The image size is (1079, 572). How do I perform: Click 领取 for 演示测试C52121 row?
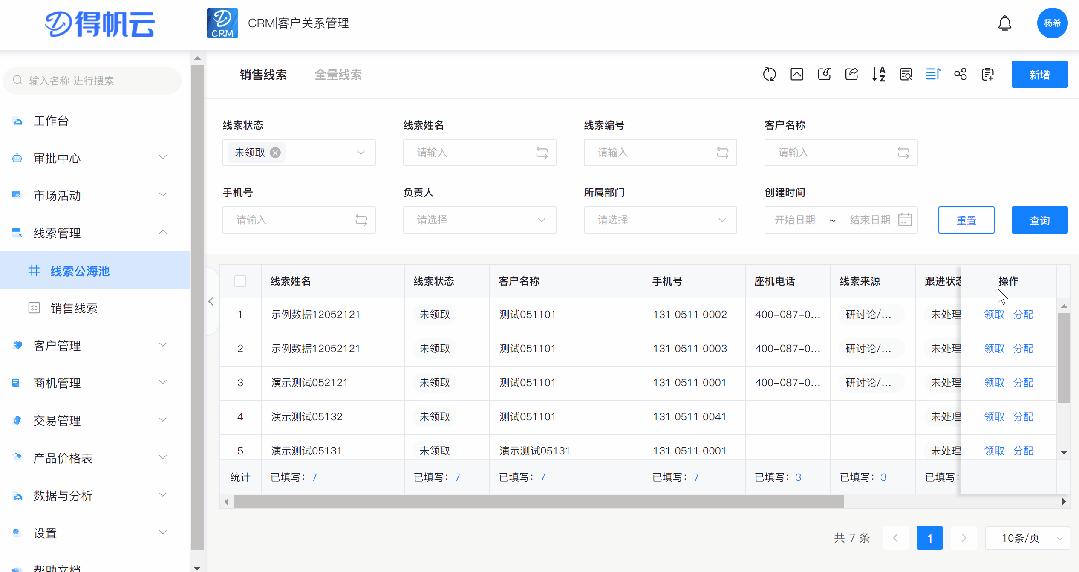(x=994, y=383)
